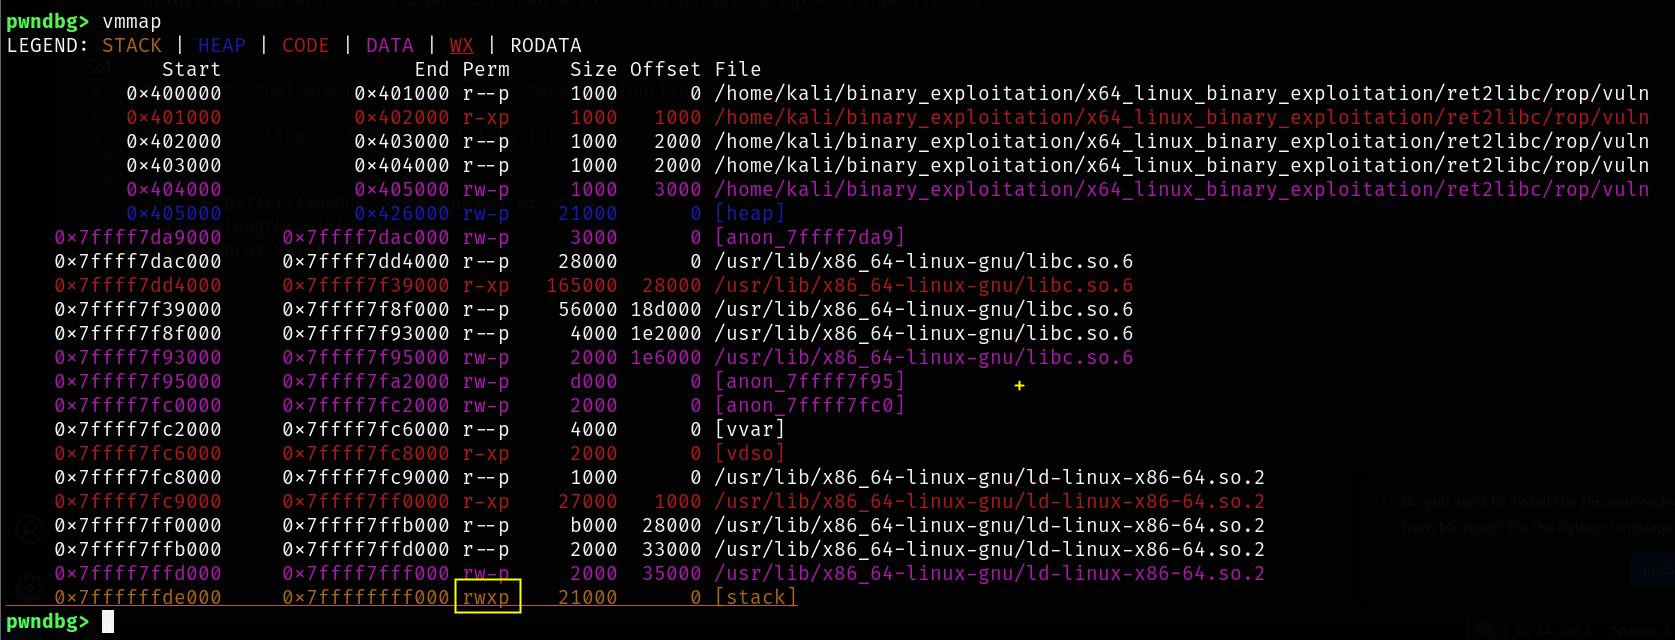Click the pwndbg prompt input cursor

click(108, 622)
